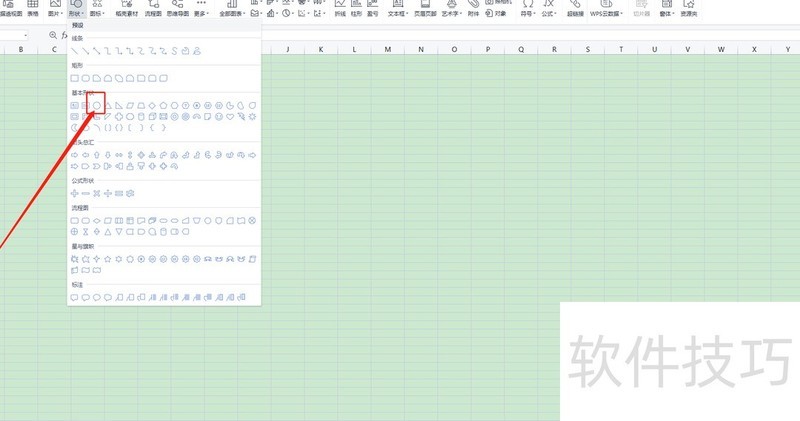
Task: Select the left-right arrow block arrow
Action: 119,155
